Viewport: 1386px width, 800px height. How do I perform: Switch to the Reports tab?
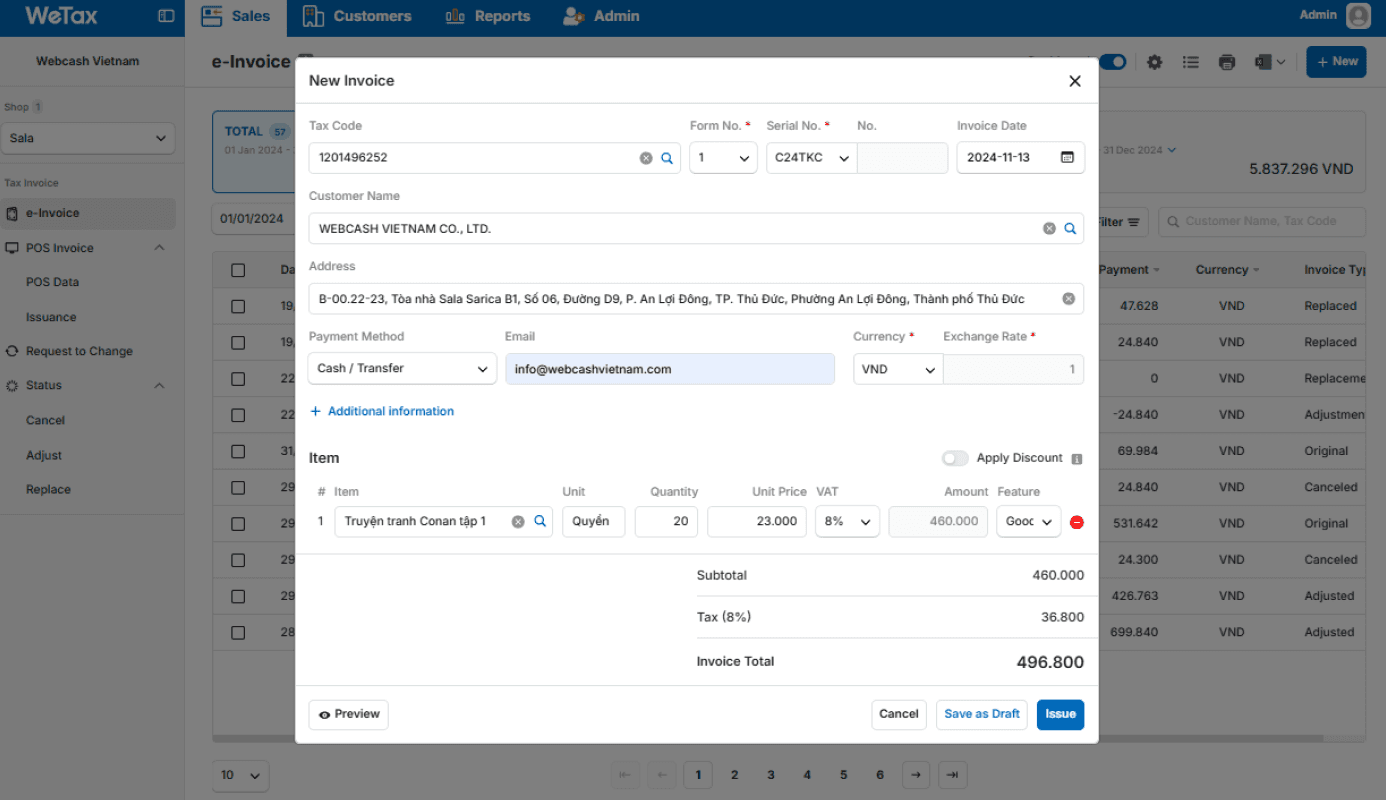(488, 16)
